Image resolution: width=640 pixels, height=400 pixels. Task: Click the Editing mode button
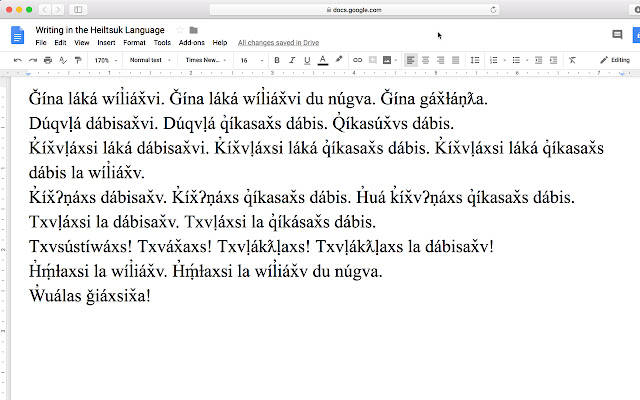(615, 60)
